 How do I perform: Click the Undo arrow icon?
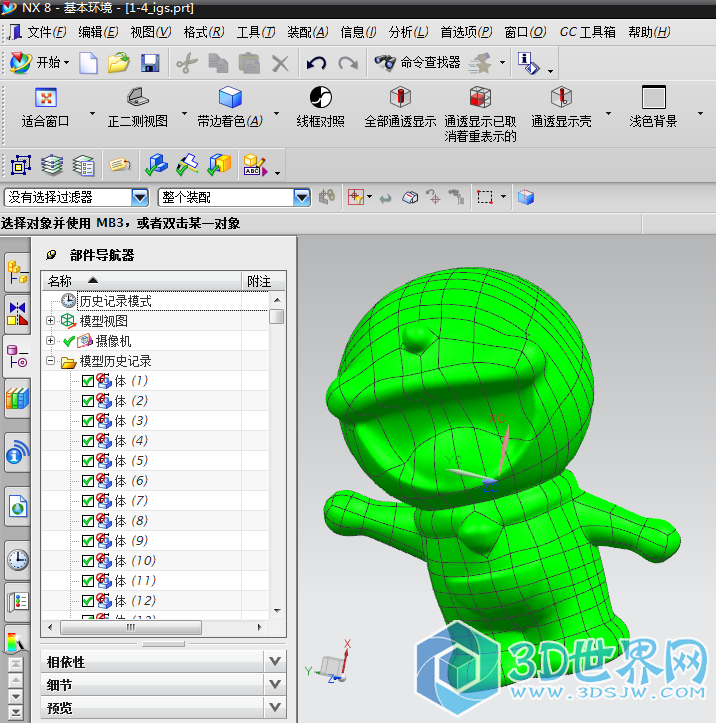[316, 63]
